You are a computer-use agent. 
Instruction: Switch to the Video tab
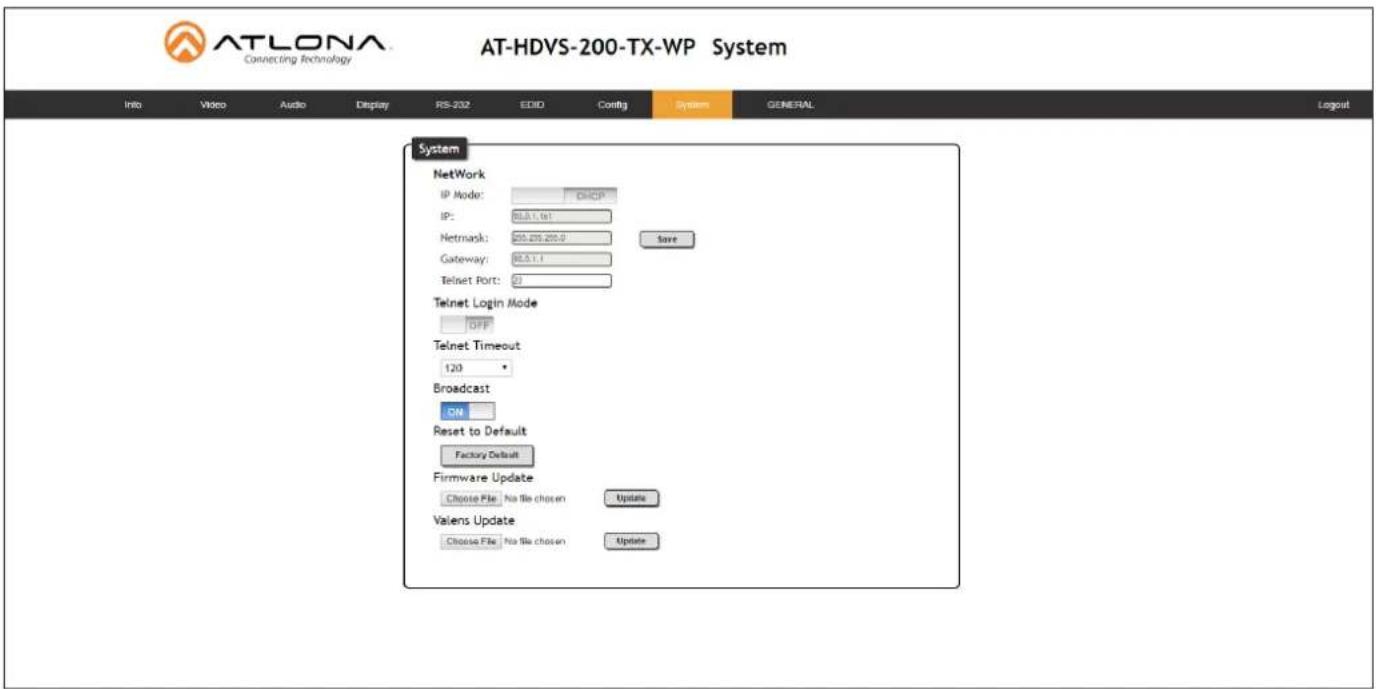click(213, 105)
